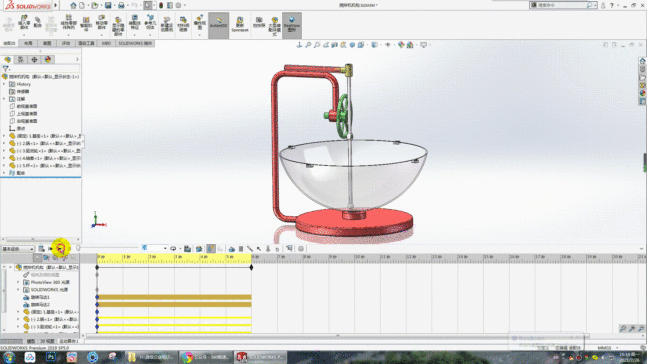Click the Rotary Motor 2 timeline bar
The height and width of the screenshot is (364, 647).
[174, 305]
